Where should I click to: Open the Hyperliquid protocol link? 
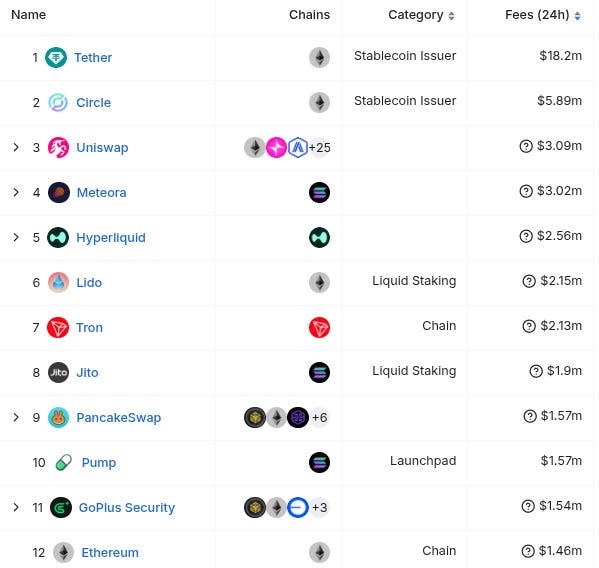(111, 238)
